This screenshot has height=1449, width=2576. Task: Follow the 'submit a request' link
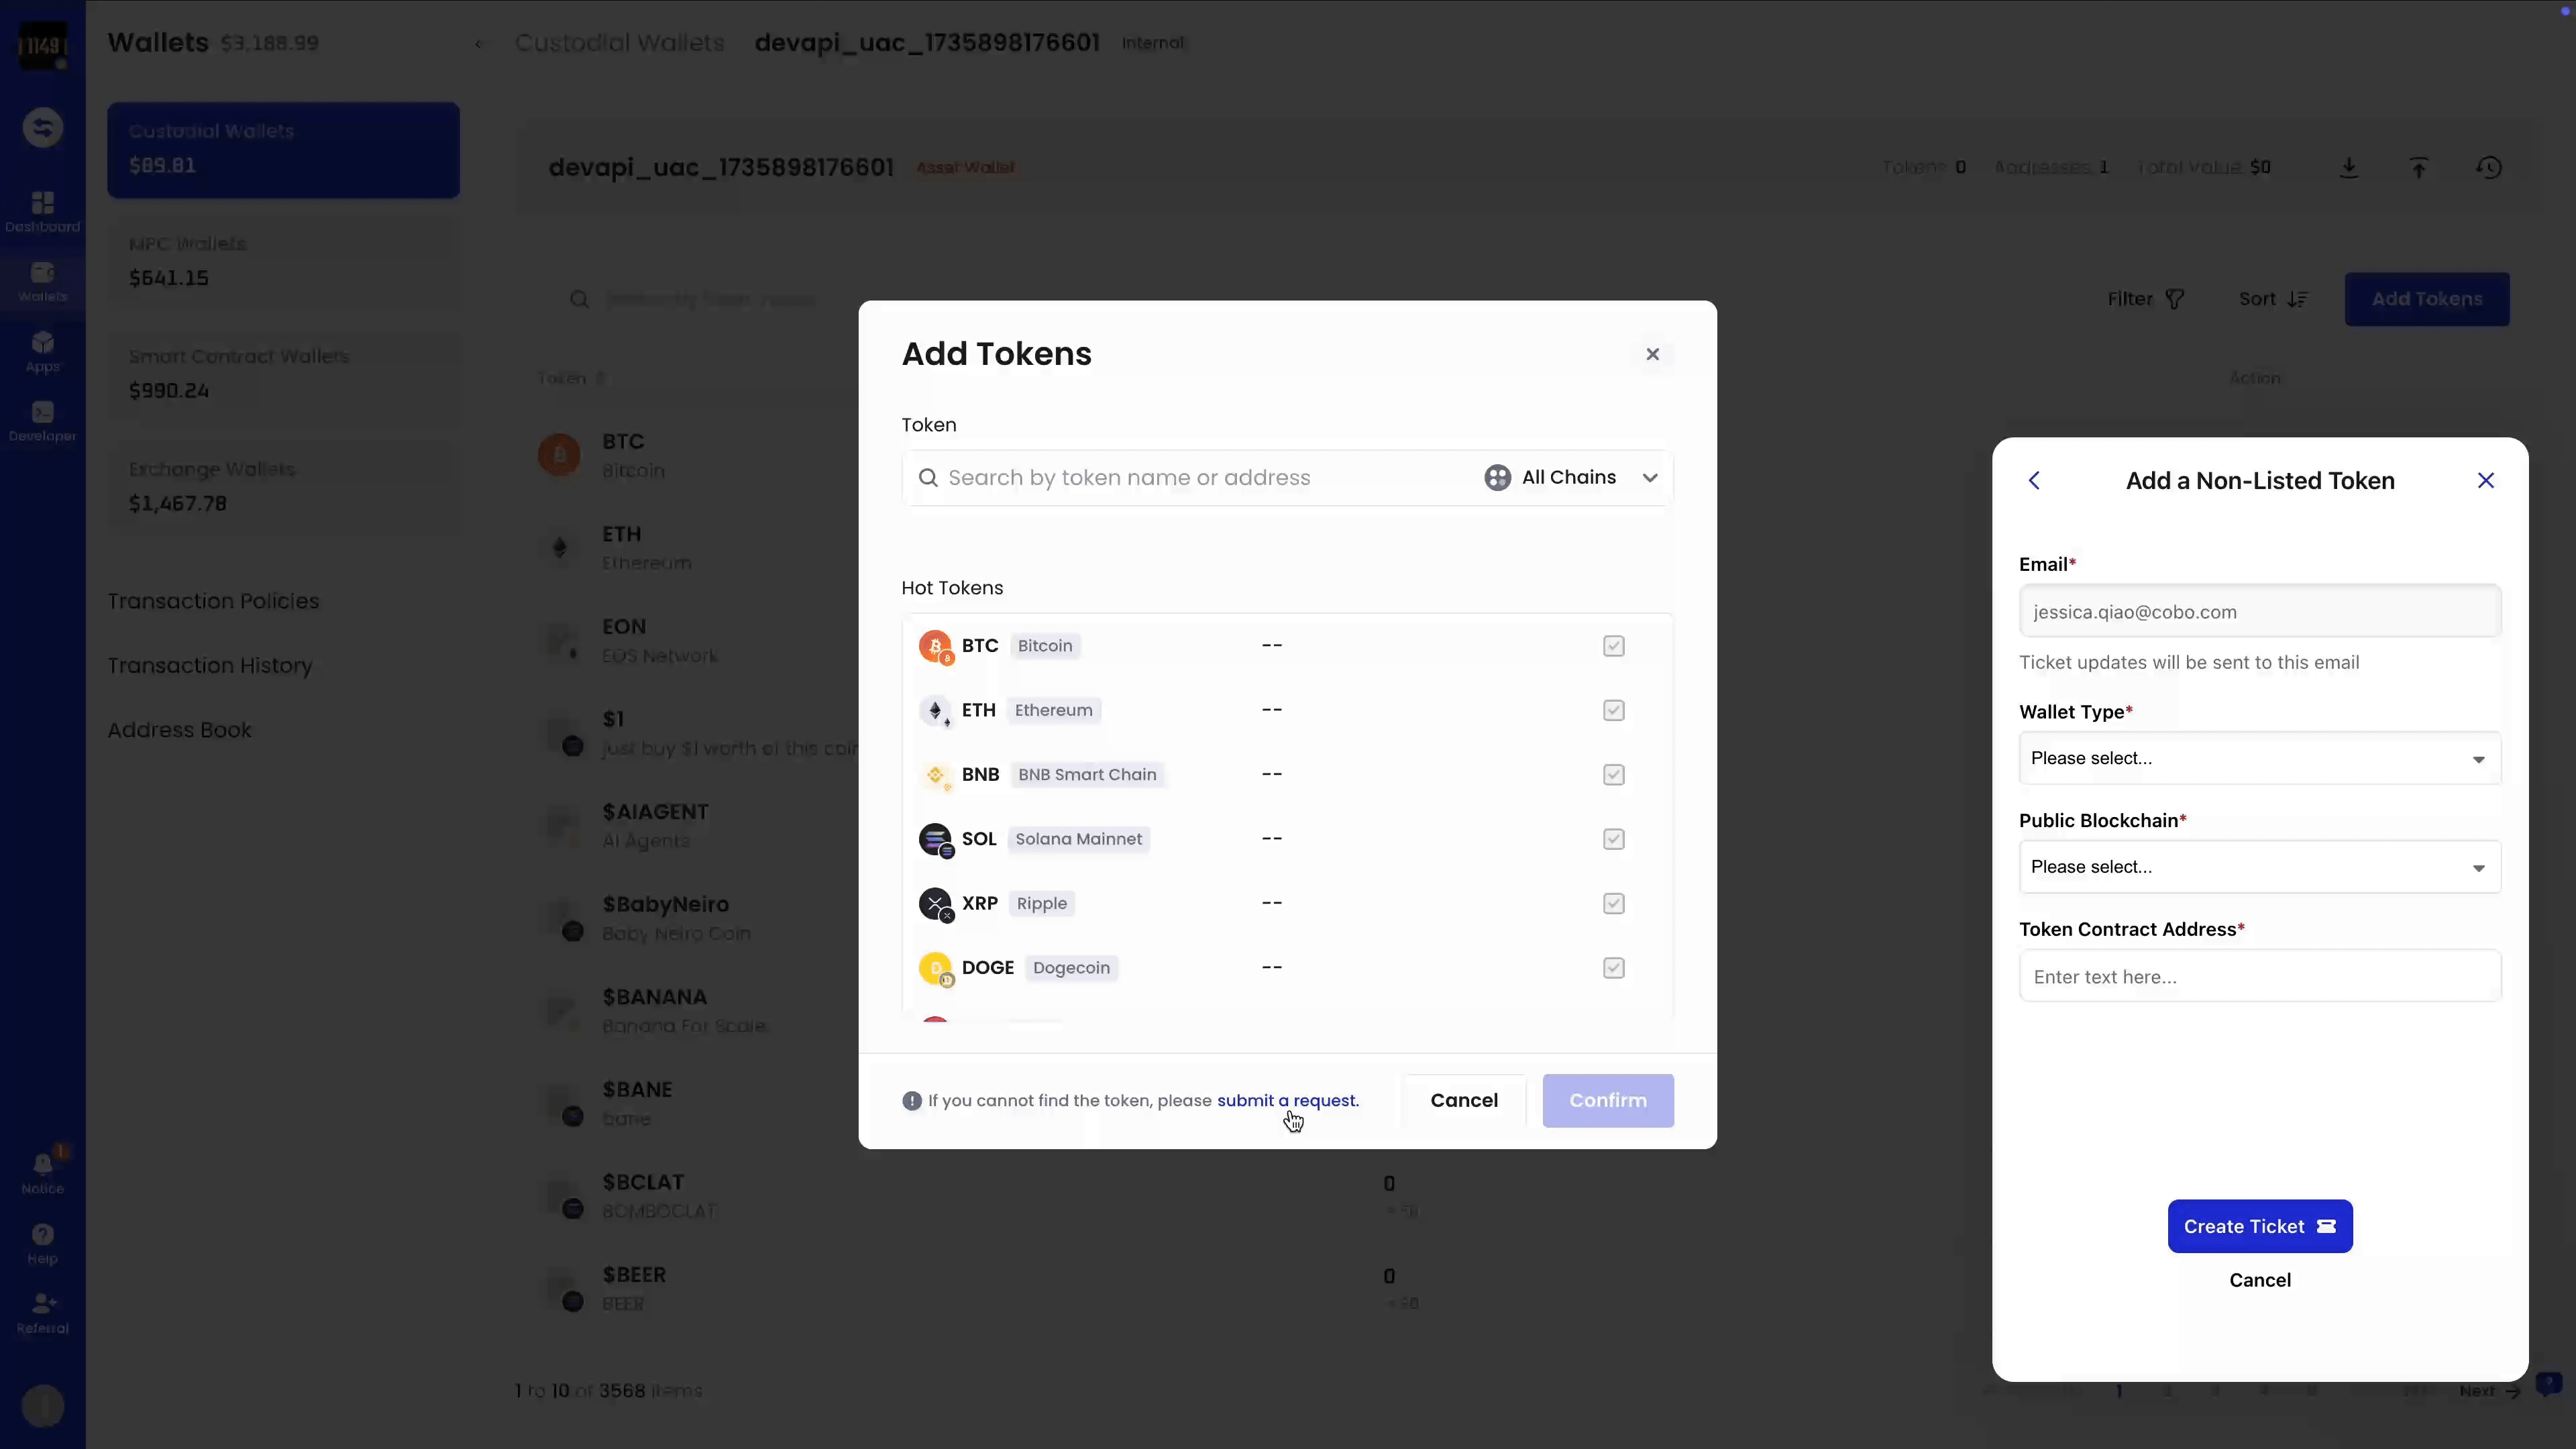tap(1287, 1101)
